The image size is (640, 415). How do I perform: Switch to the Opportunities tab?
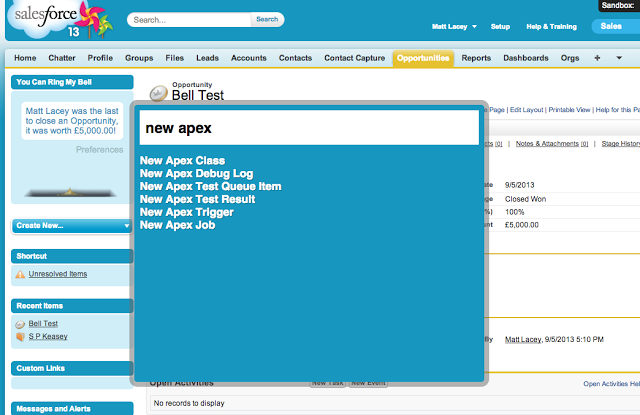pyautogui.click(x=423, y=58)
